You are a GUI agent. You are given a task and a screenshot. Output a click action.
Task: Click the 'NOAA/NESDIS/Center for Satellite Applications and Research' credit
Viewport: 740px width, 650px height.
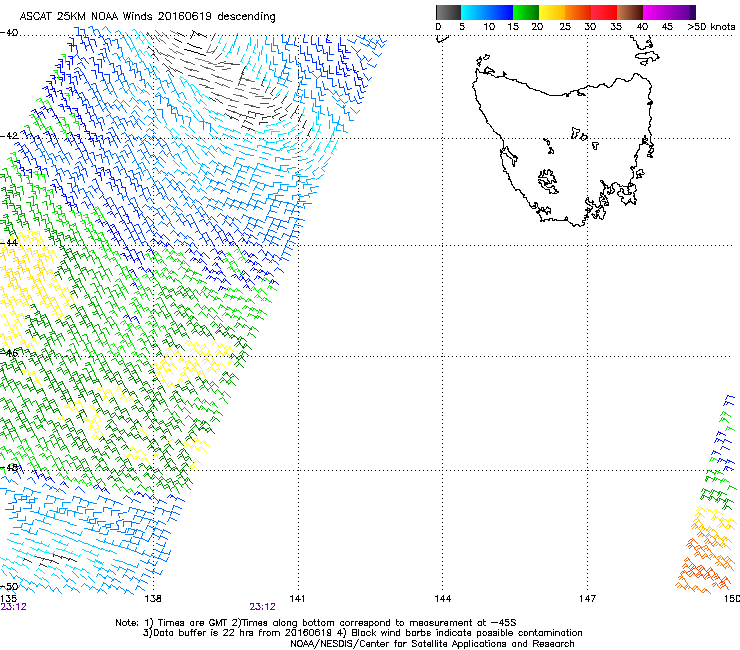[432, 644]
